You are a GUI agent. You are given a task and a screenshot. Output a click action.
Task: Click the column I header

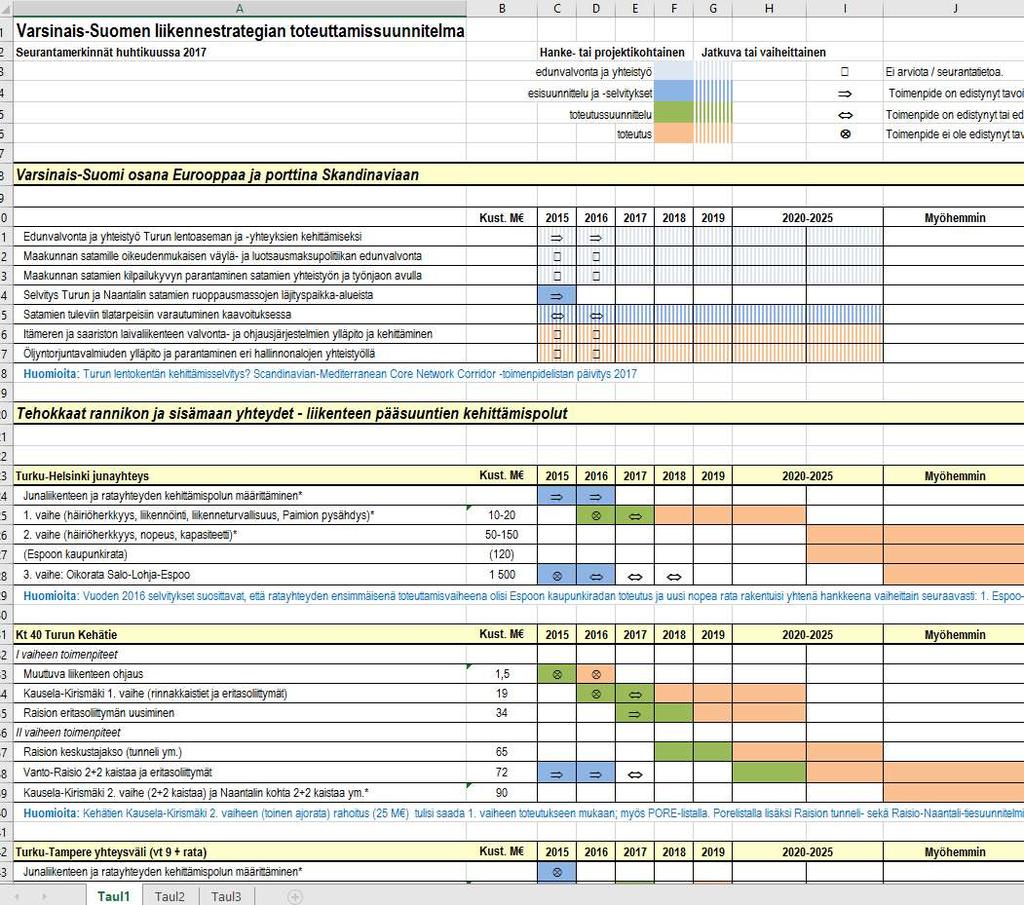845,8
